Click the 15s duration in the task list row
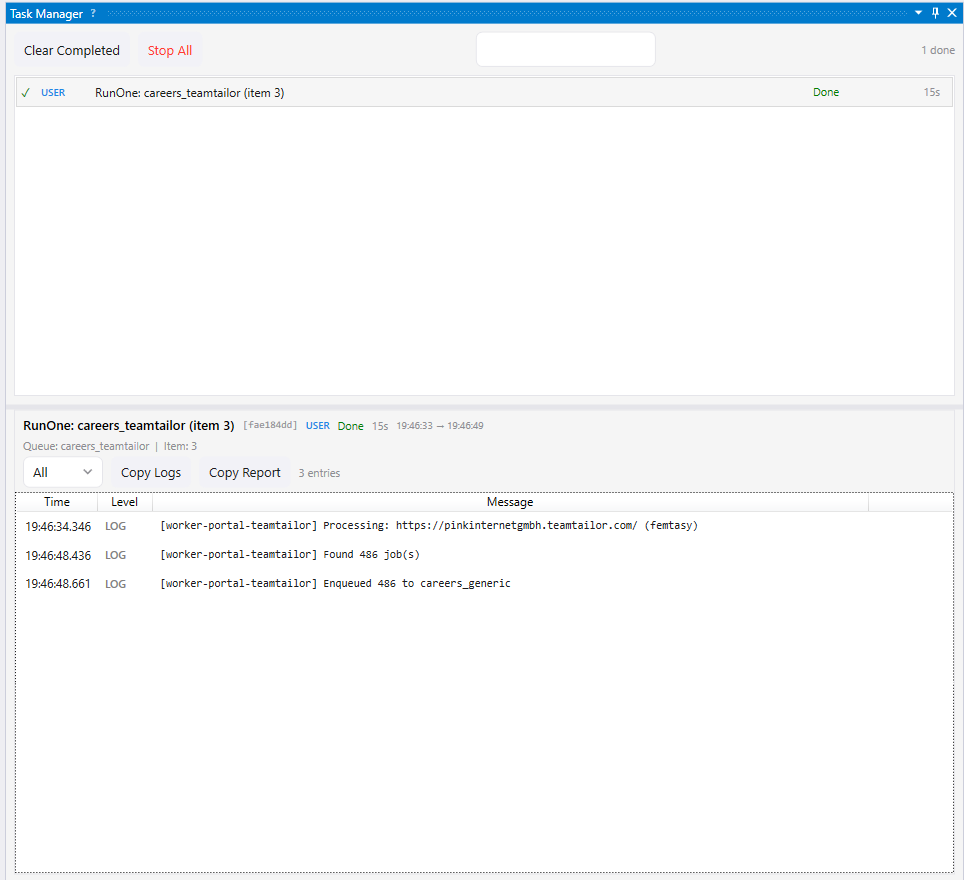Viewport: 964px width, 880px height. coord(931,92)
